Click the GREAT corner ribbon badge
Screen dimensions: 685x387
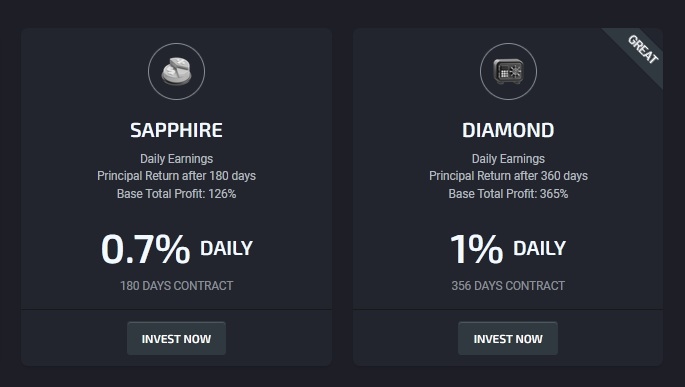(x=643, y=49)
